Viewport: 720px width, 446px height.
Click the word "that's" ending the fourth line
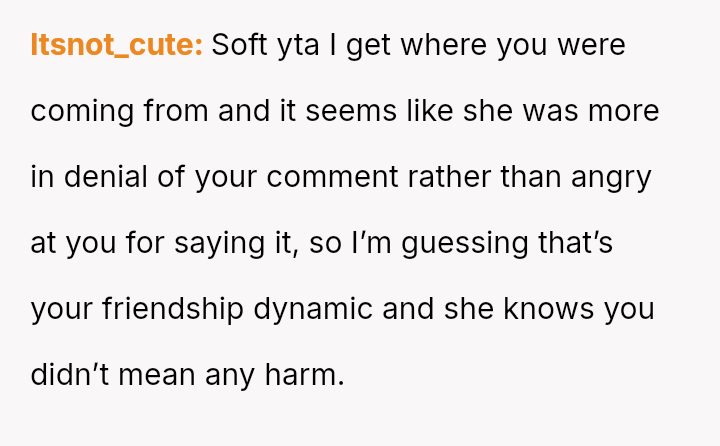coord(575,243)
